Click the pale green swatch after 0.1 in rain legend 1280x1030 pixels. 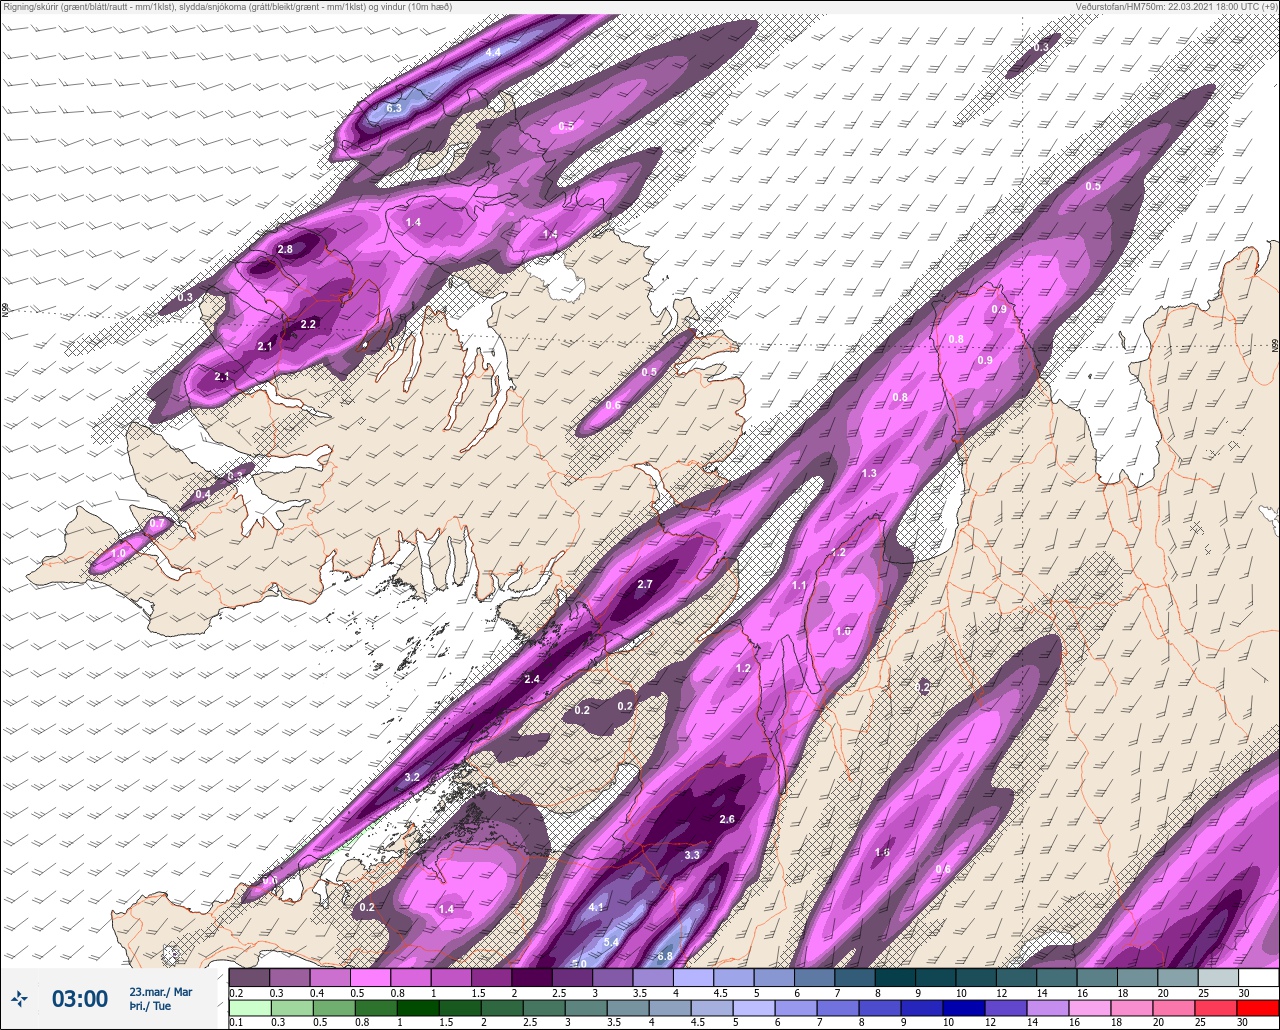point(249,1008)
